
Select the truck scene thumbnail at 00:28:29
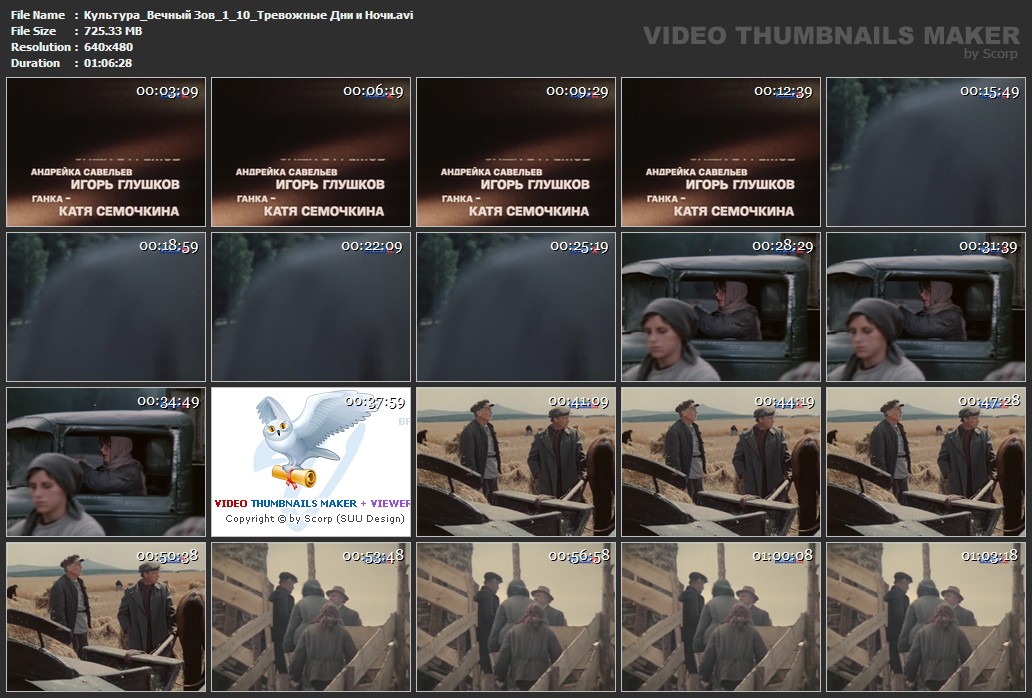click(720, 307)
